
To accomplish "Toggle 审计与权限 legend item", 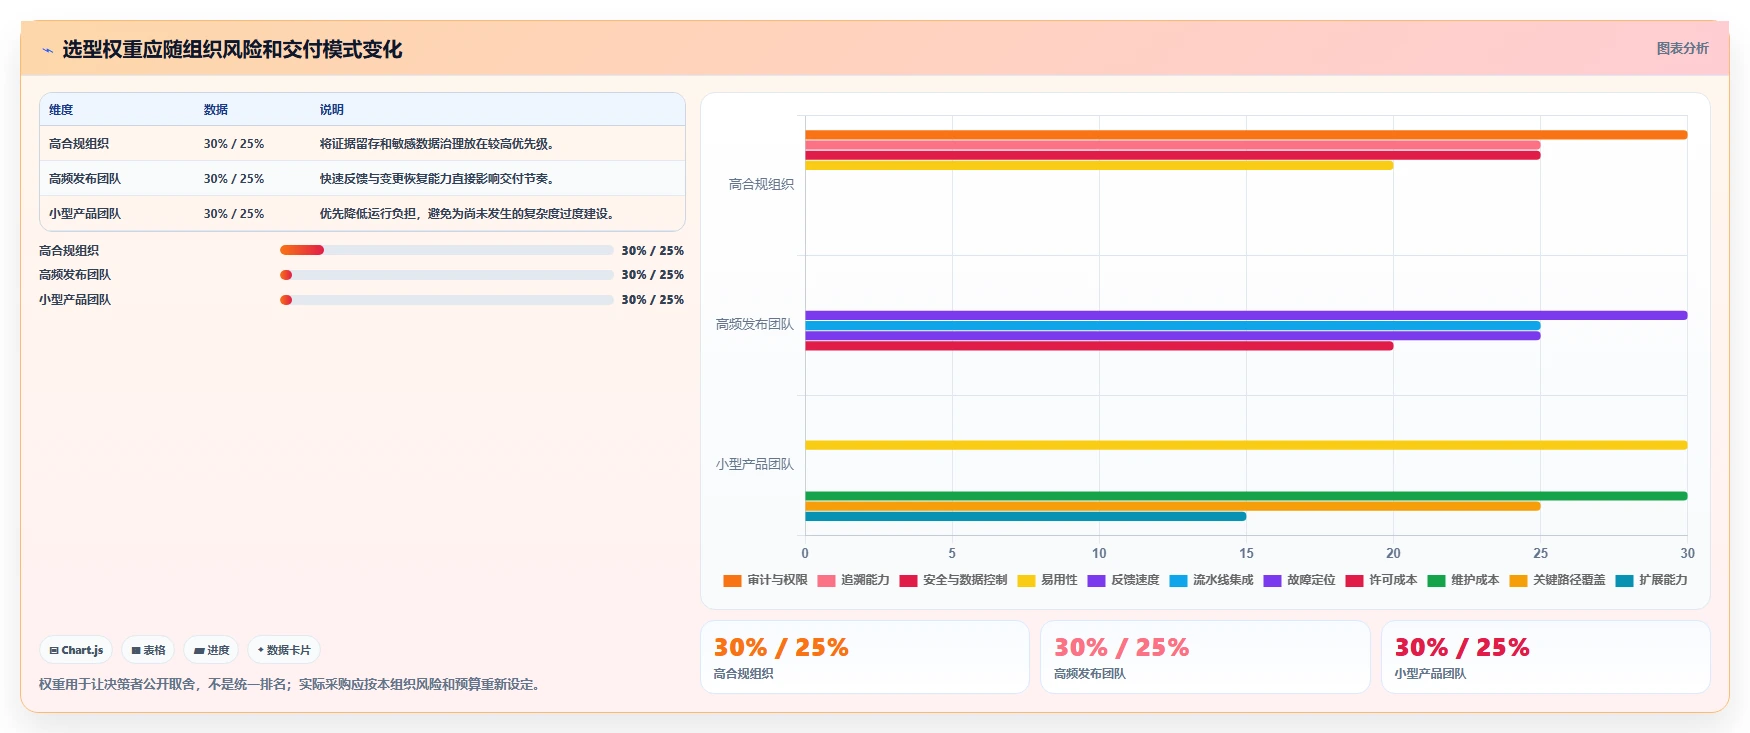I will click(x=765, y=580).
